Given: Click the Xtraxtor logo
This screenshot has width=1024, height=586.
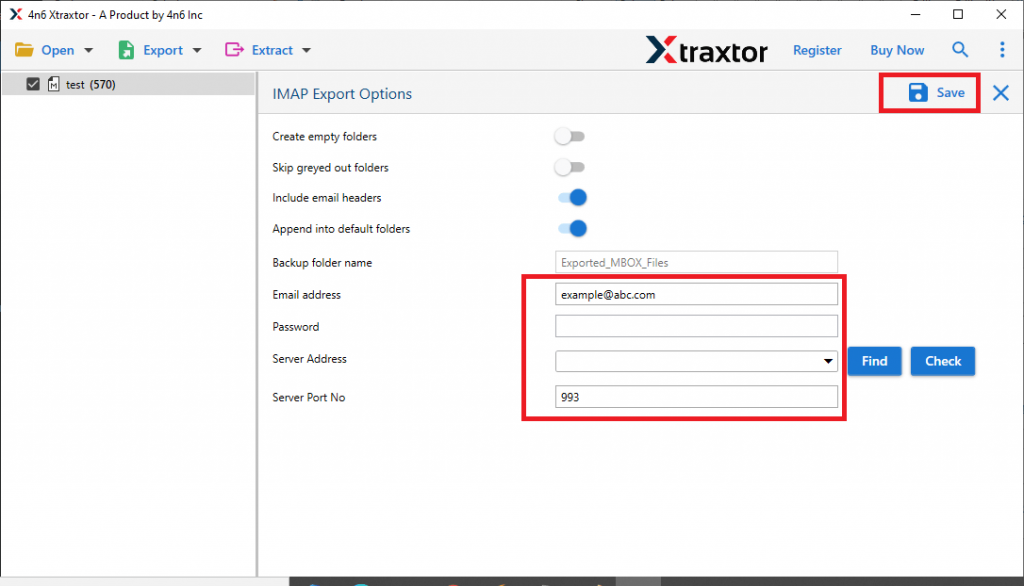Looking at the screenshot, I should tap(707, 50).
